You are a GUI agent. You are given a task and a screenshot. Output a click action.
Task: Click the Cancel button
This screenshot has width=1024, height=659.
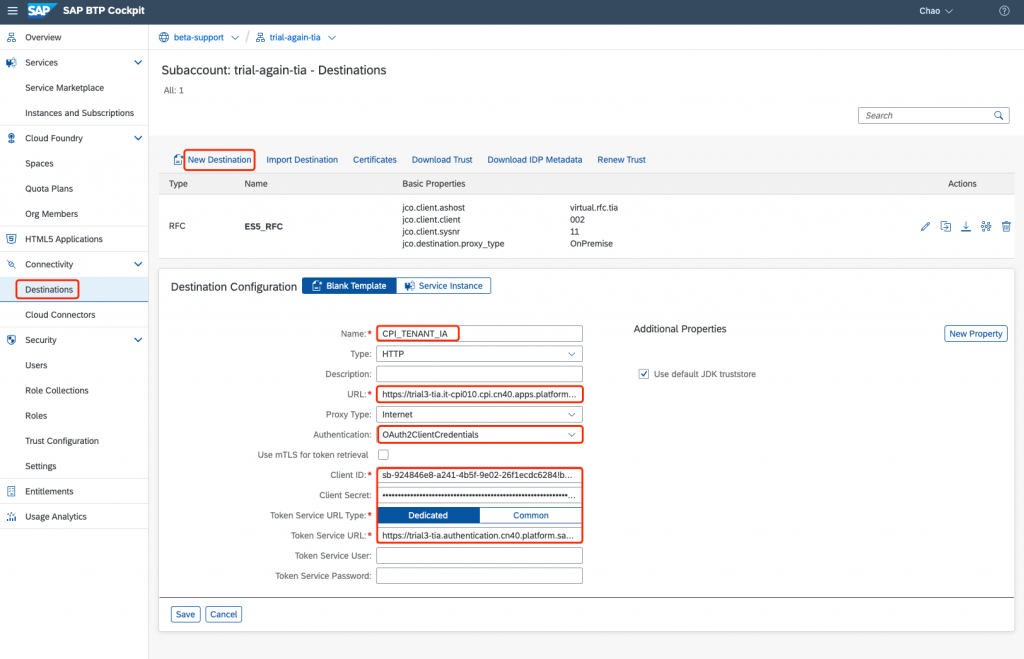tap(223, 615)
